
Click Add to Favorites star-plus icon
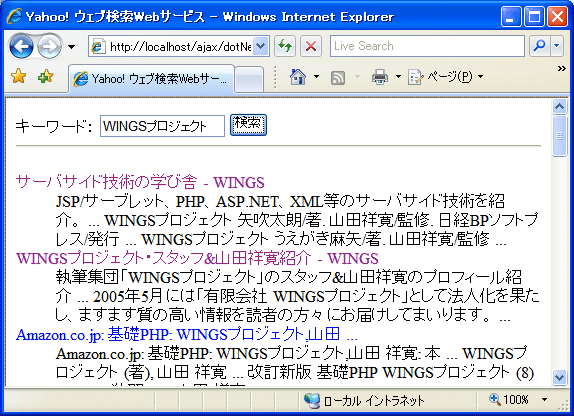(45, 77)
